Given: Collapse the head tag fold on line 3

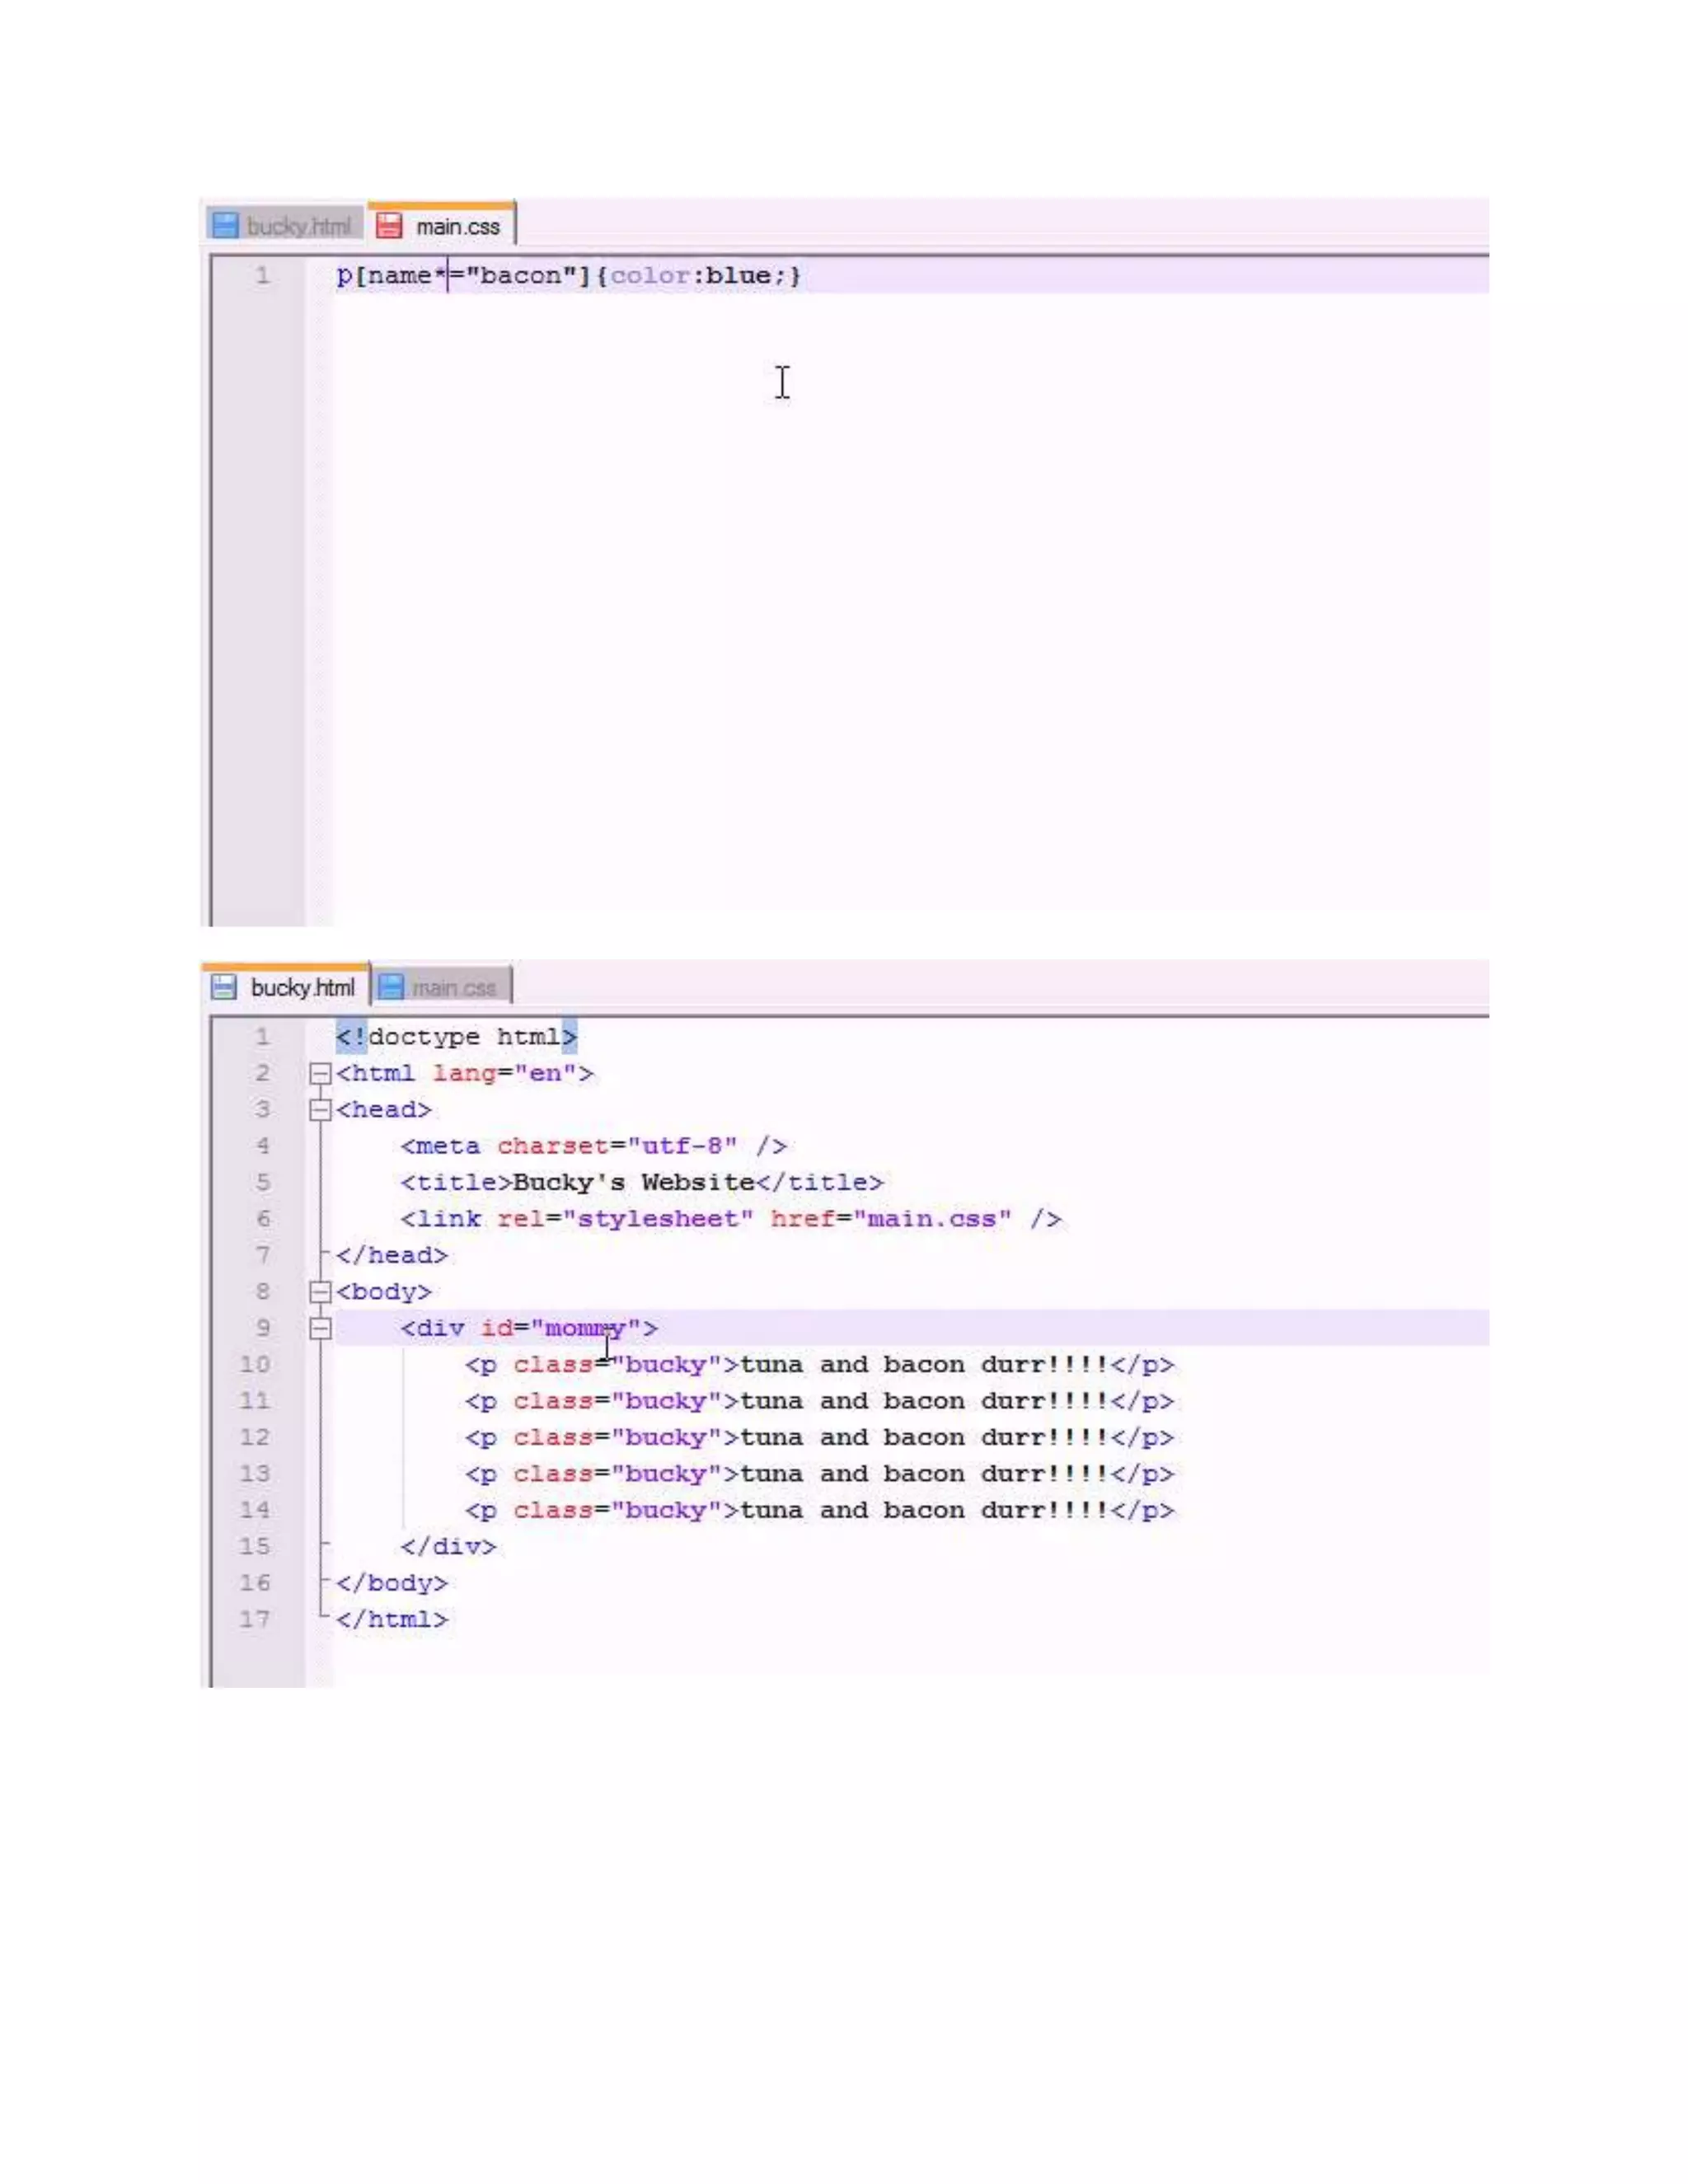Looking at the screenshot, I should [x=320, y=1110].
